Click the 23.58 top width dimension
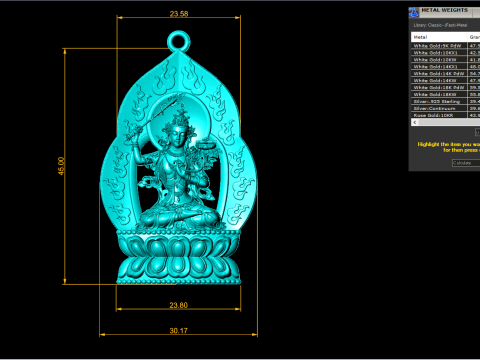 179,14
